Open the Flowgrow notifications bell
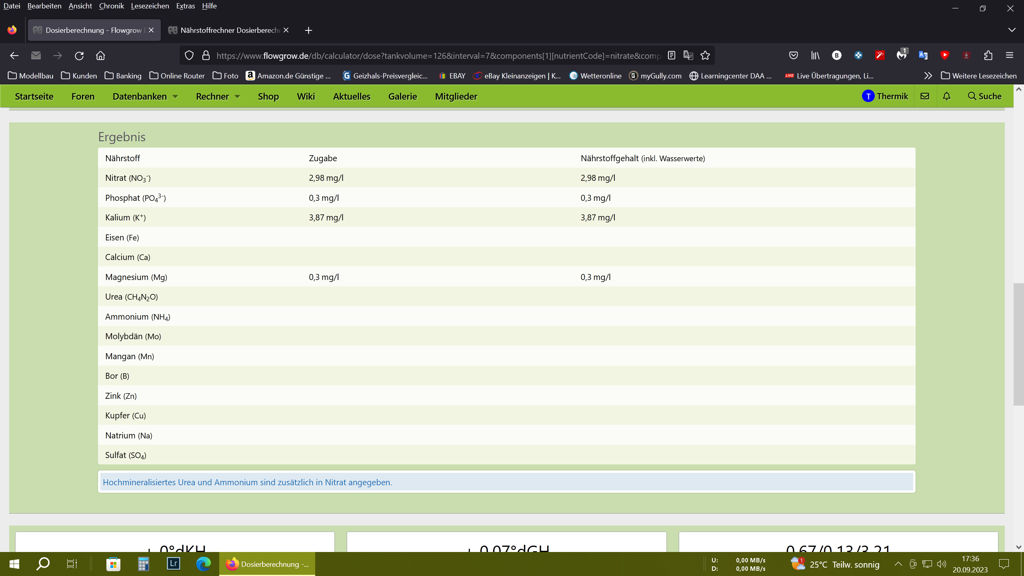 pyautogui.click(x=946, y=97)
